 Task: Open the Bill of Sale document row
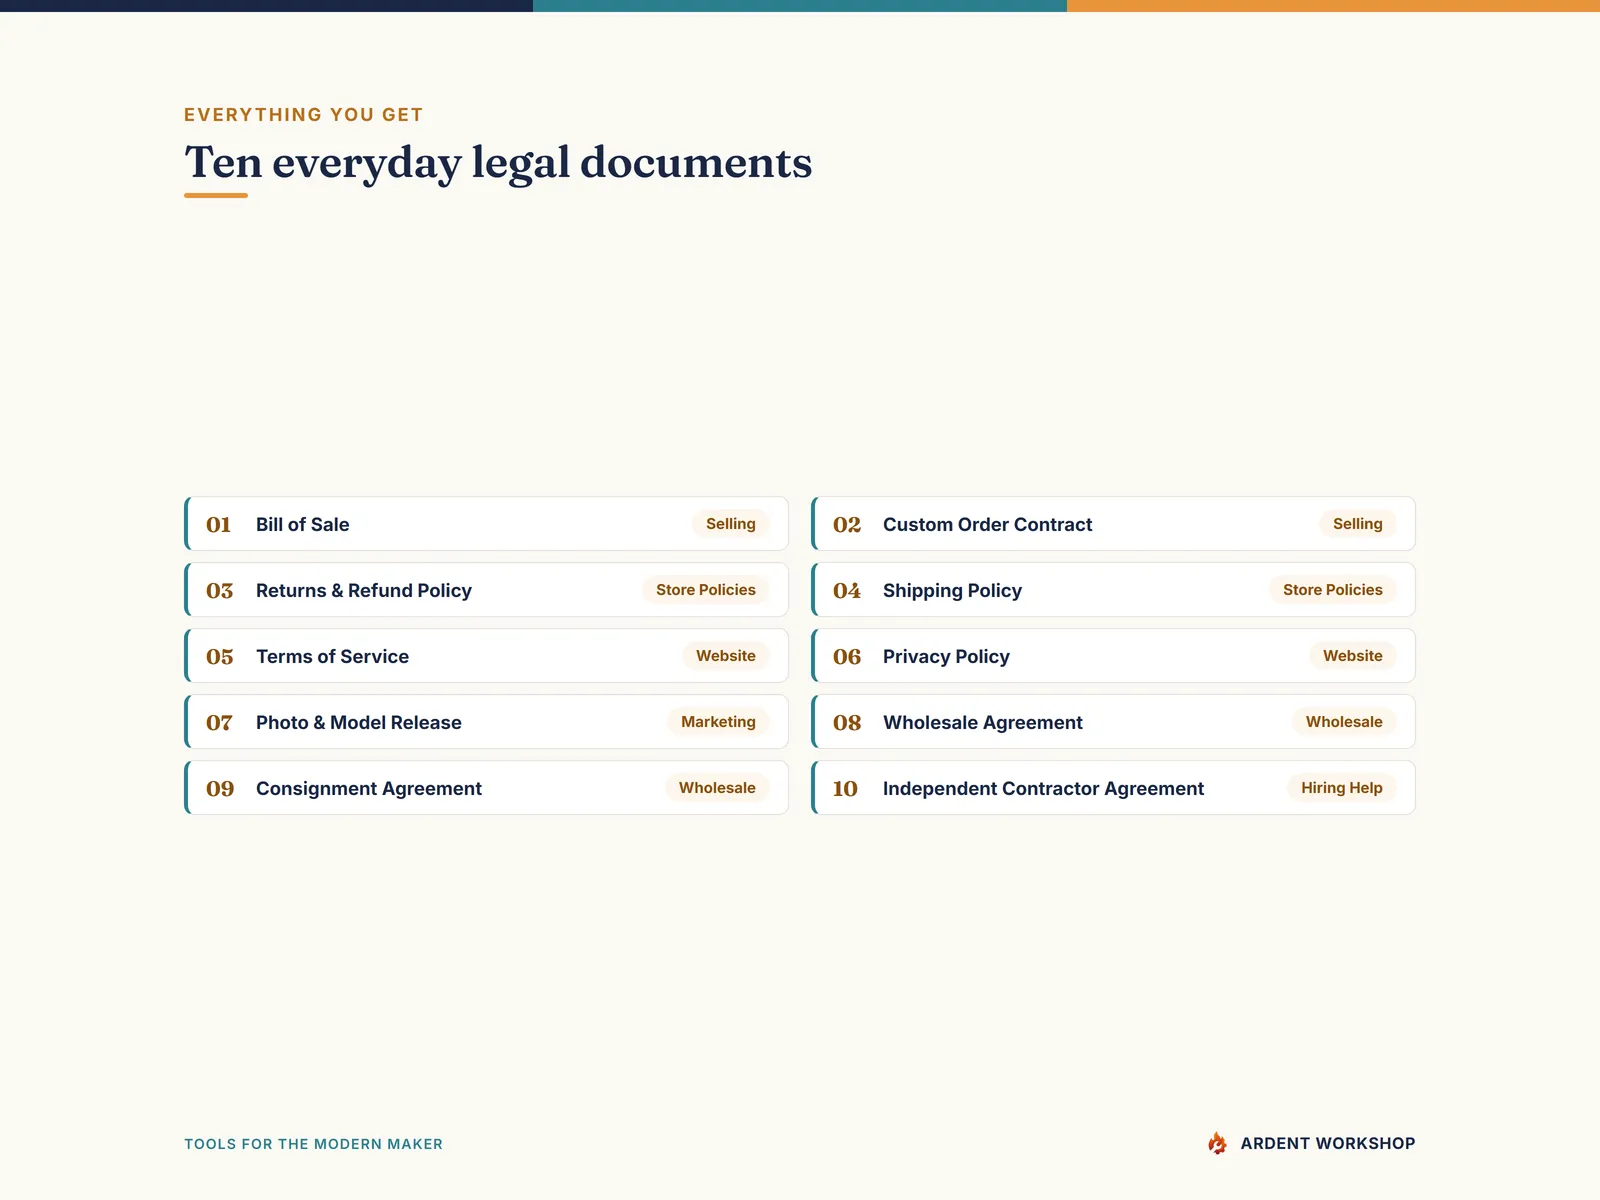tap(486, 524)
